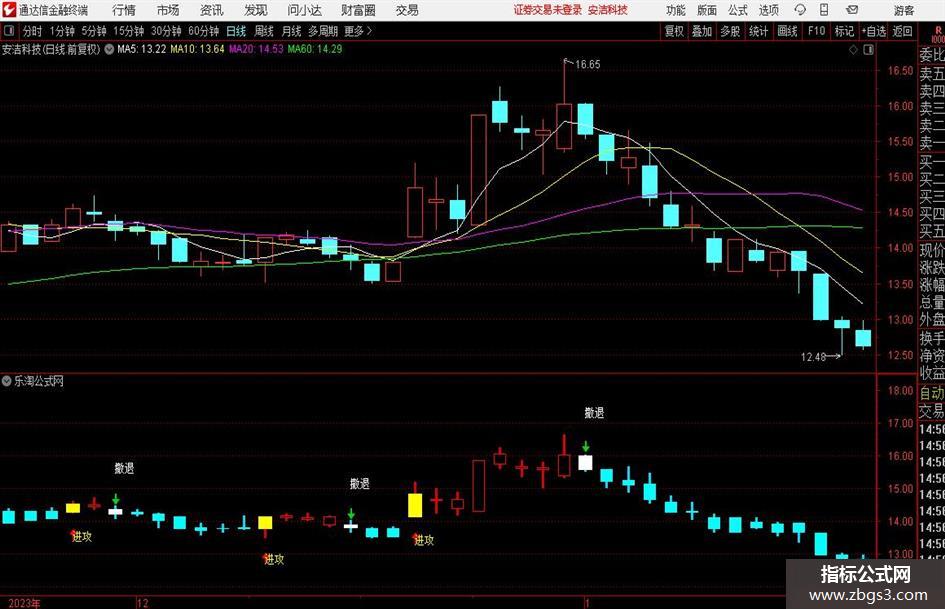Click the 统计 statistics toolbar button
Image resolution: width=945 pixels, height=609 pixels.
tap(759, 31)
